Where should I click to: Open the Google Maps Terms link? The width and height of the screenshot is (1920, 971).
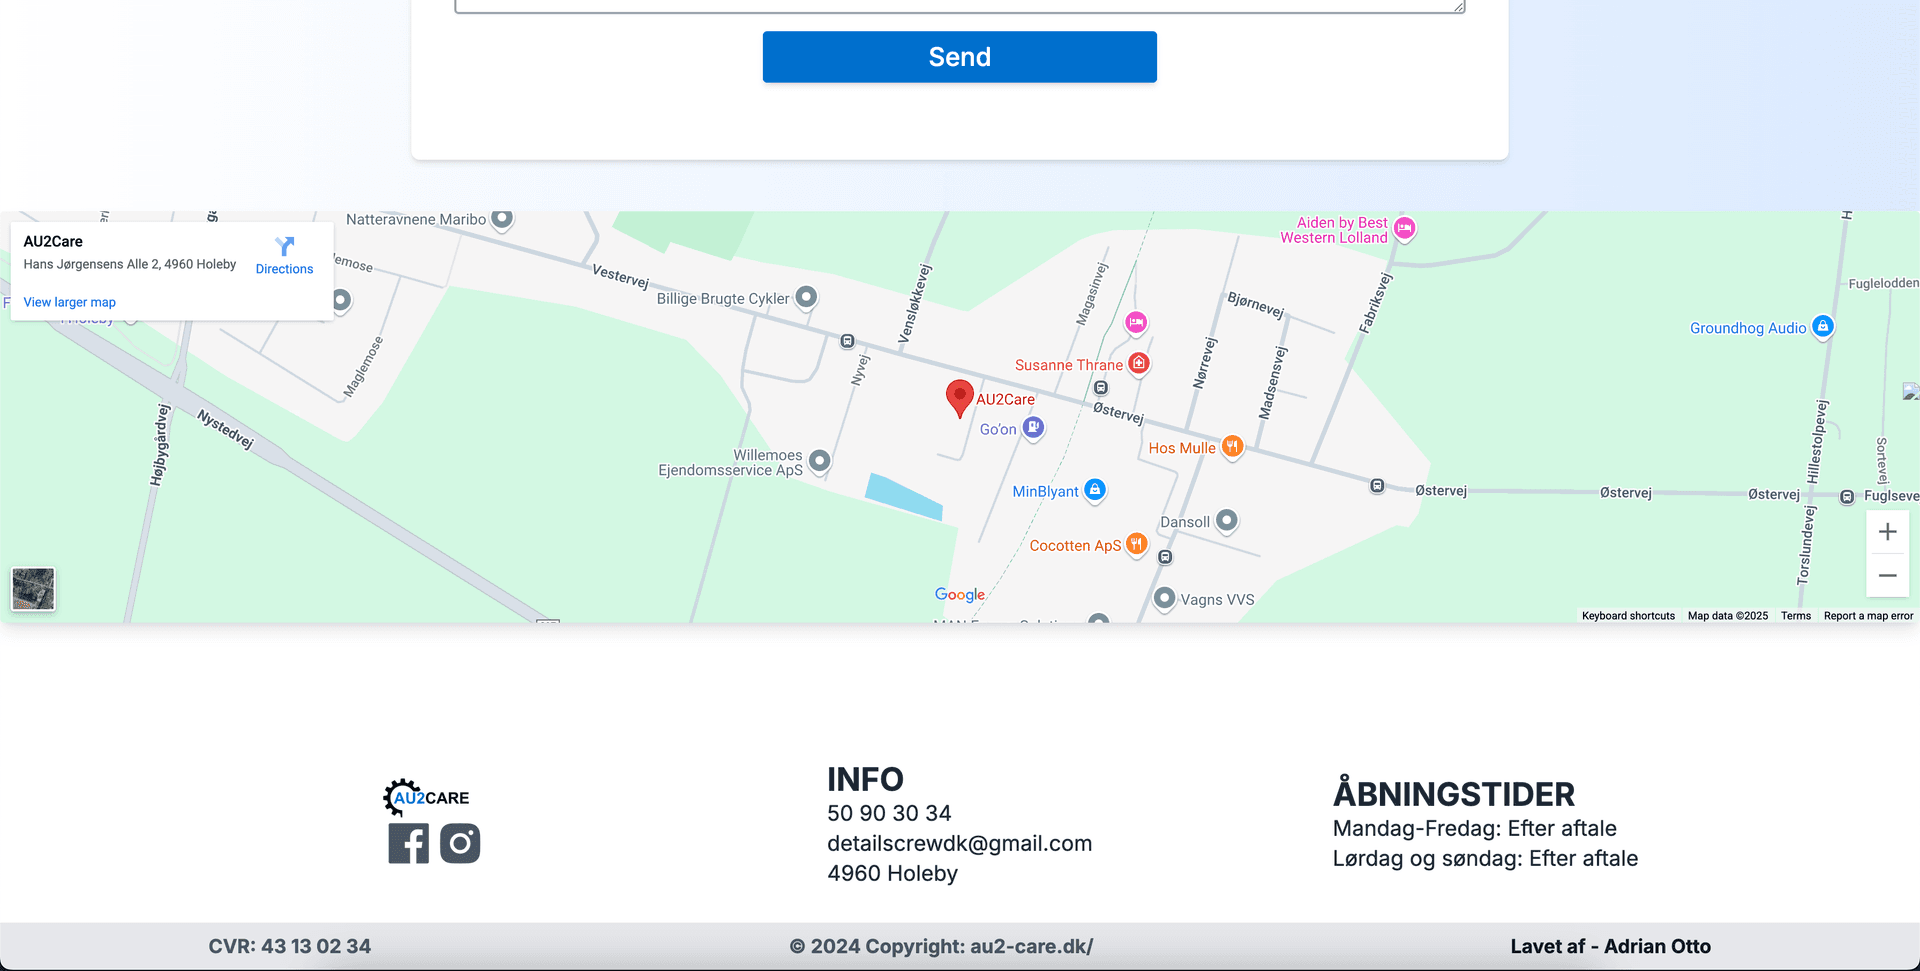coord(1795,616)
